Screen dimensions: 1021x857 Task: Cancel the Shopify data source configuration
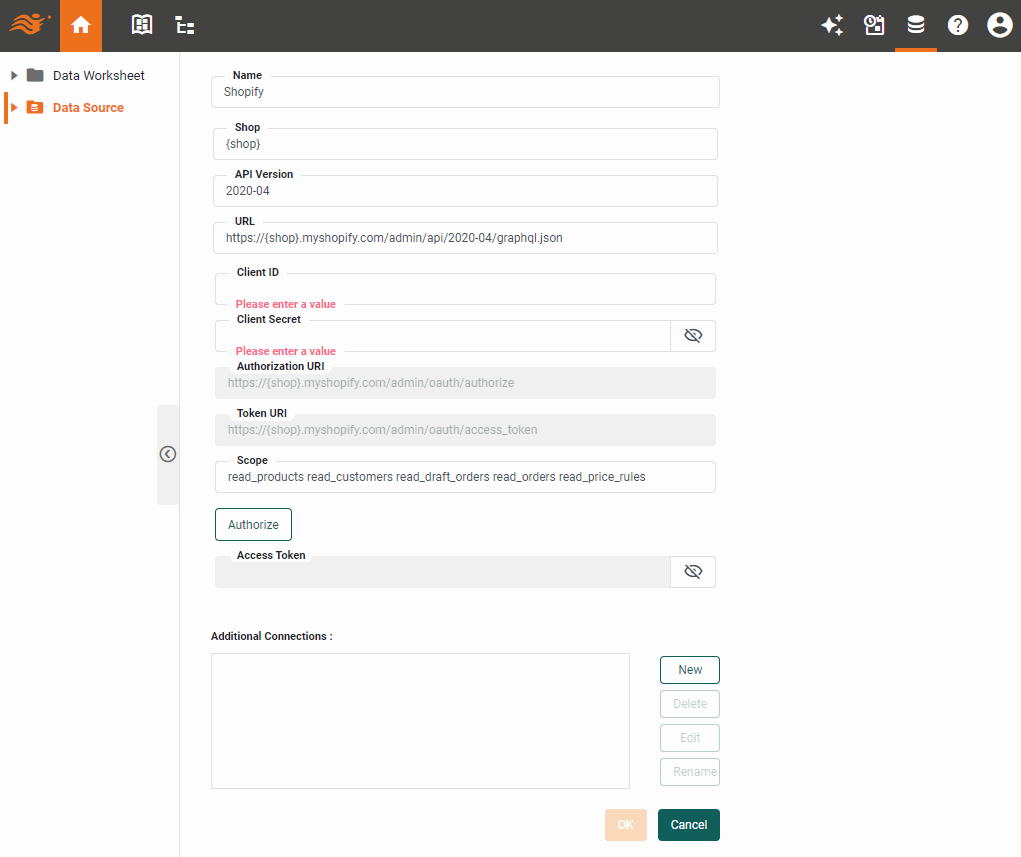(x=688, y=824)
